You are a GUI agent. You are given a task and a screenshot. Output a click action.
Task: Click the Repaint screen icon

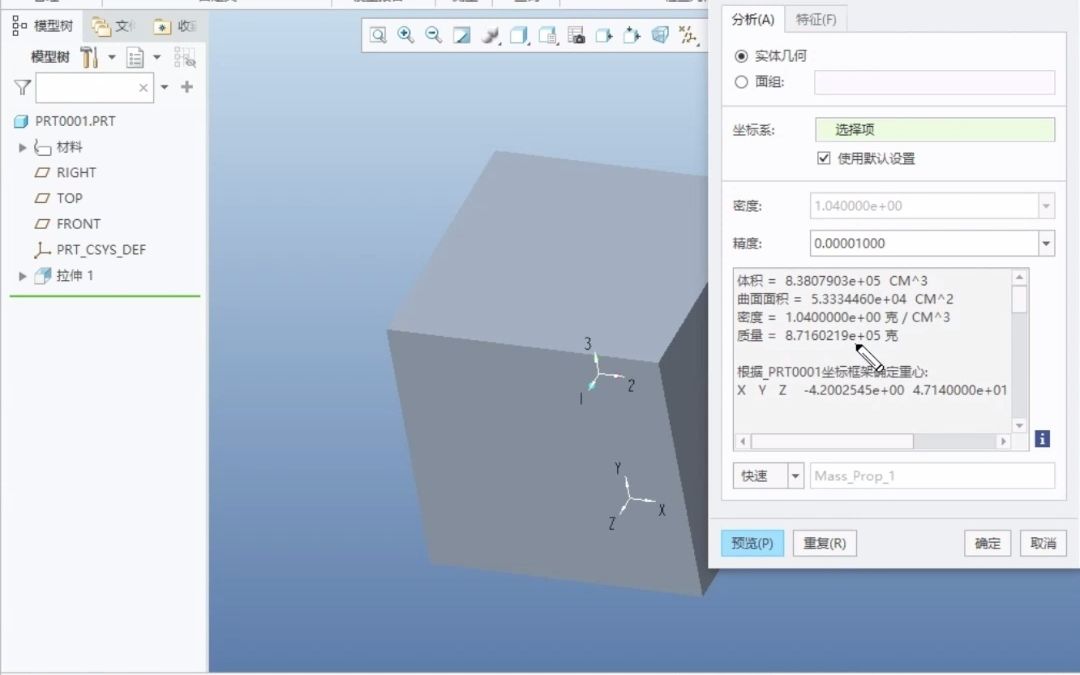pyautogui.click(x=462, y=36)
